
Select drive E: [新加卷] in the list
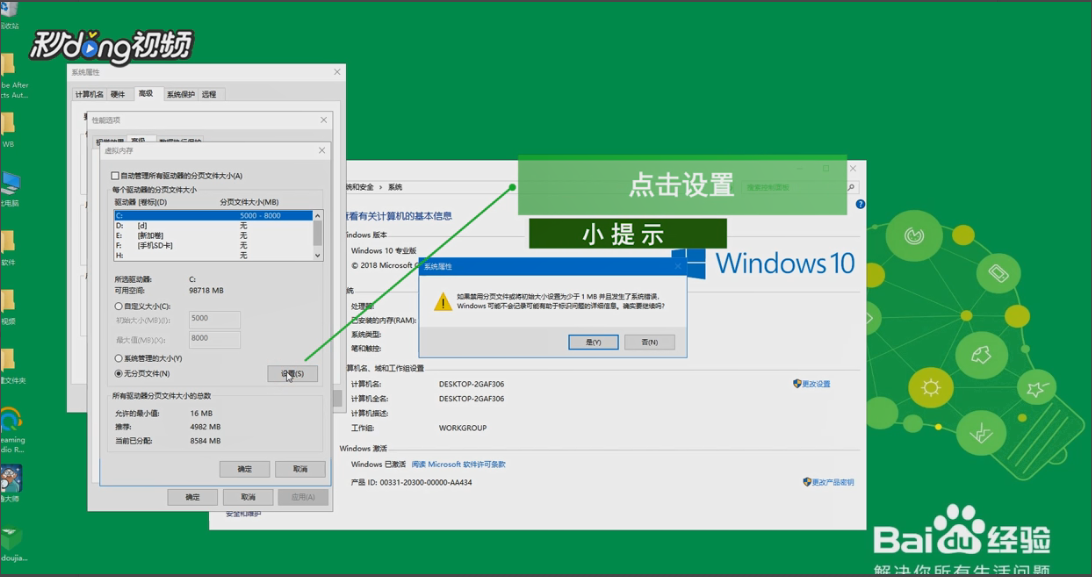point(213,235)
